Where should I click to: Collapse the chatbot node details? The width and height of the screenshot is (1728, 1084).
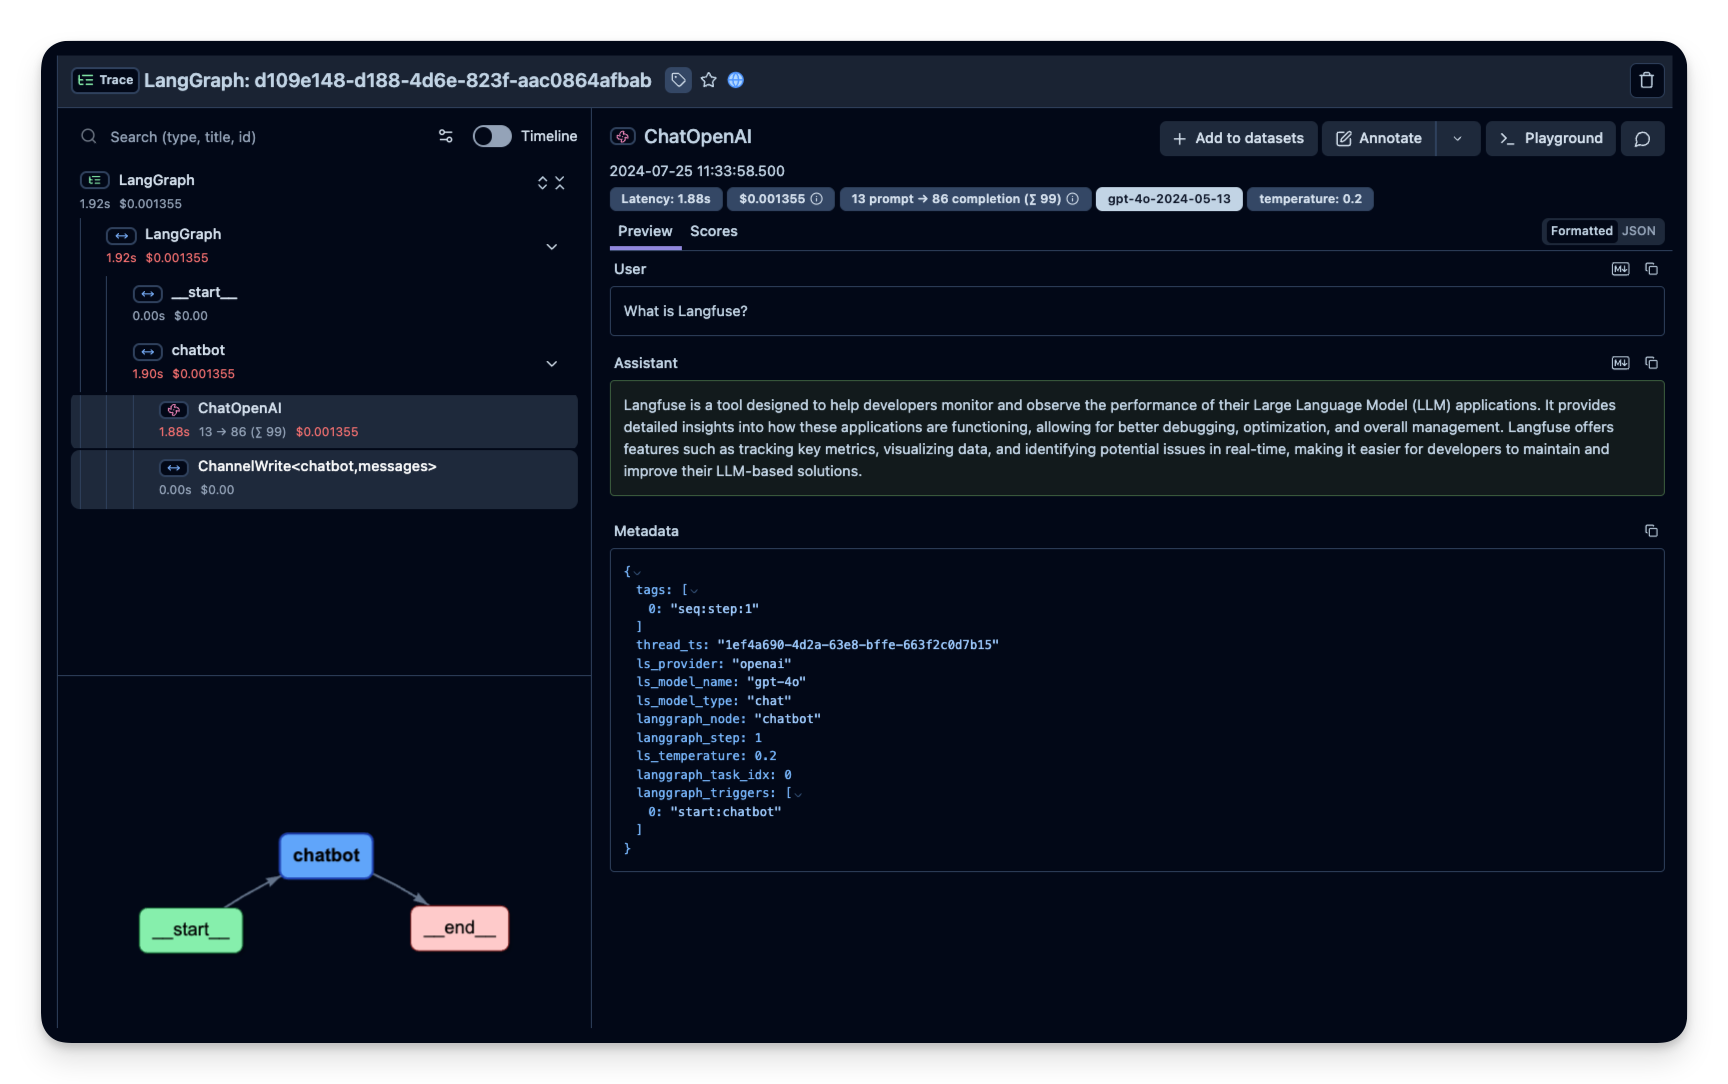[552, 364]
